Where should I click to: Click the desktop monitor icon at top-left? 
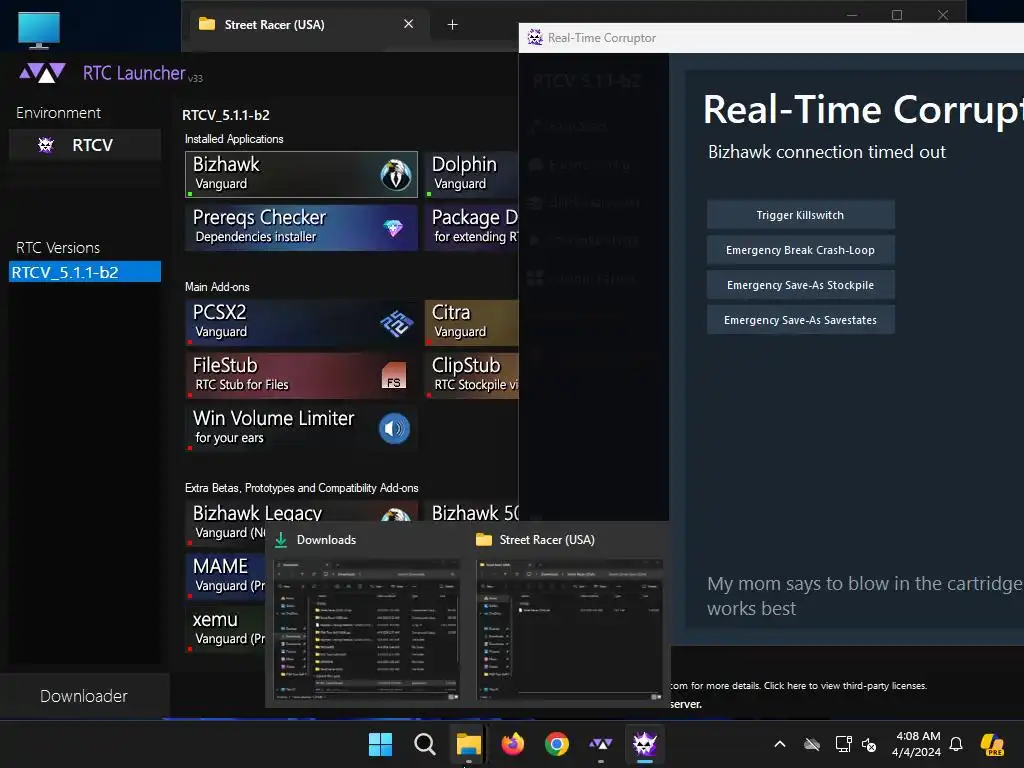point(39,30)
